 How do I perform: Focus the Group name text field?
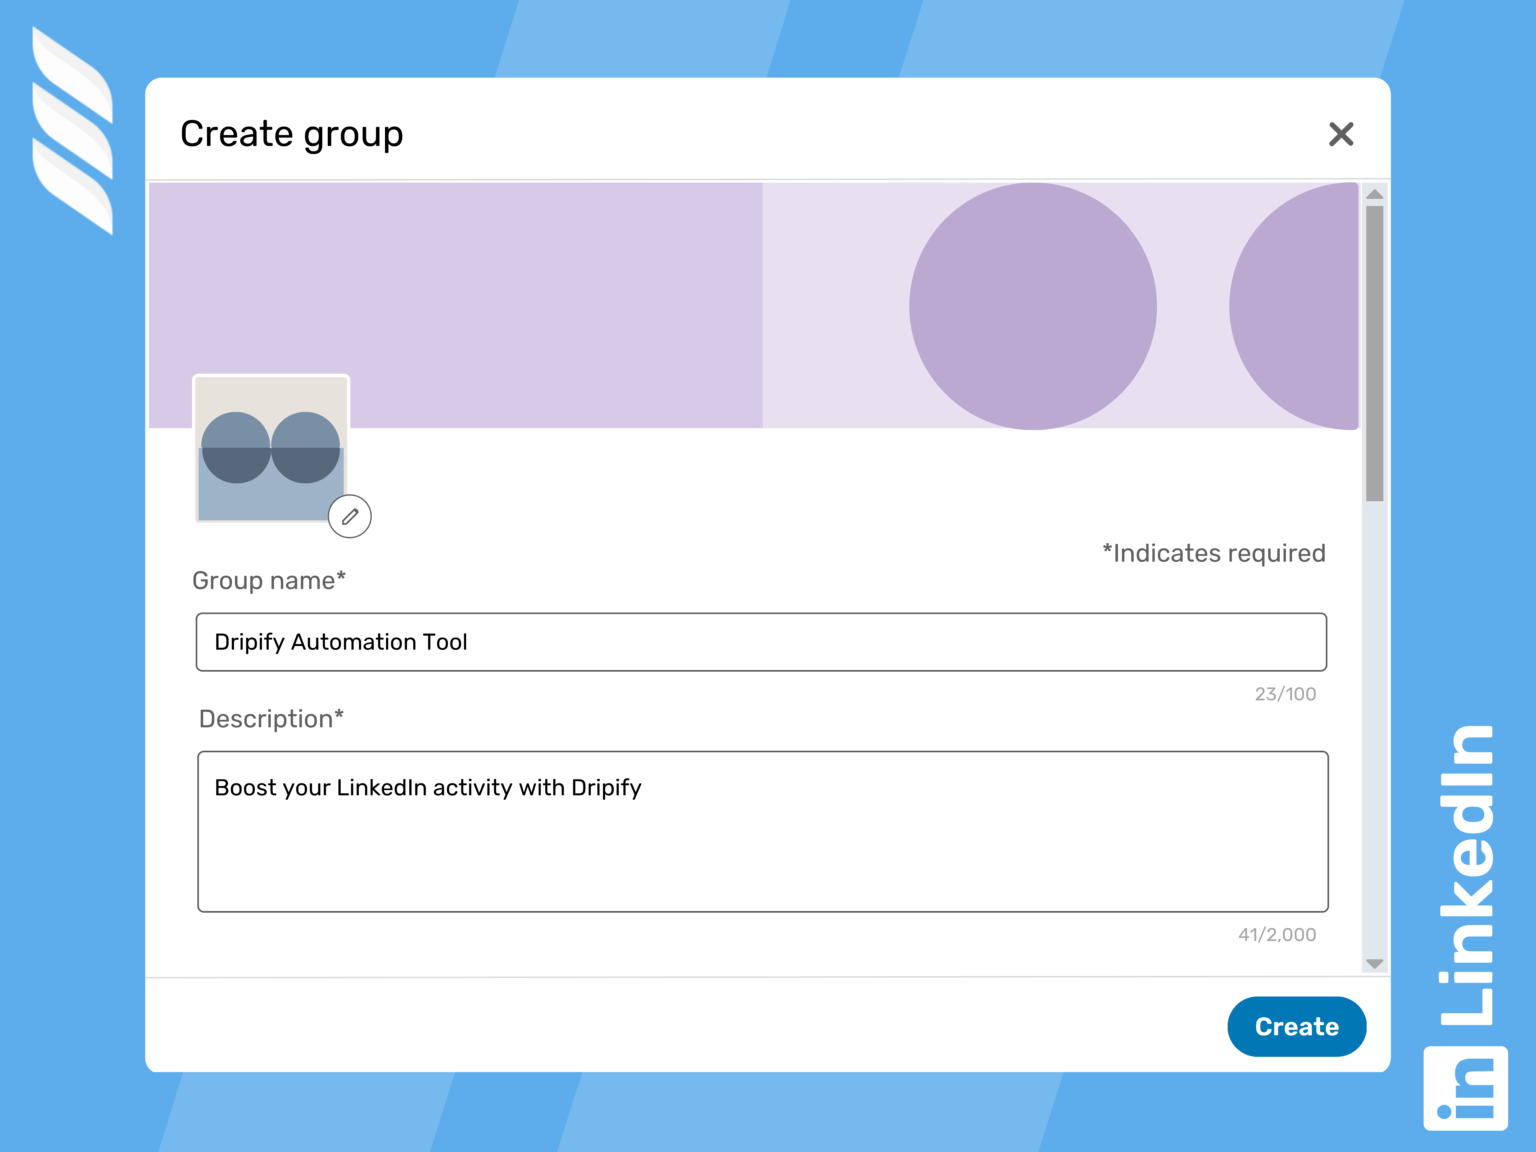click(x=760, y=641)
